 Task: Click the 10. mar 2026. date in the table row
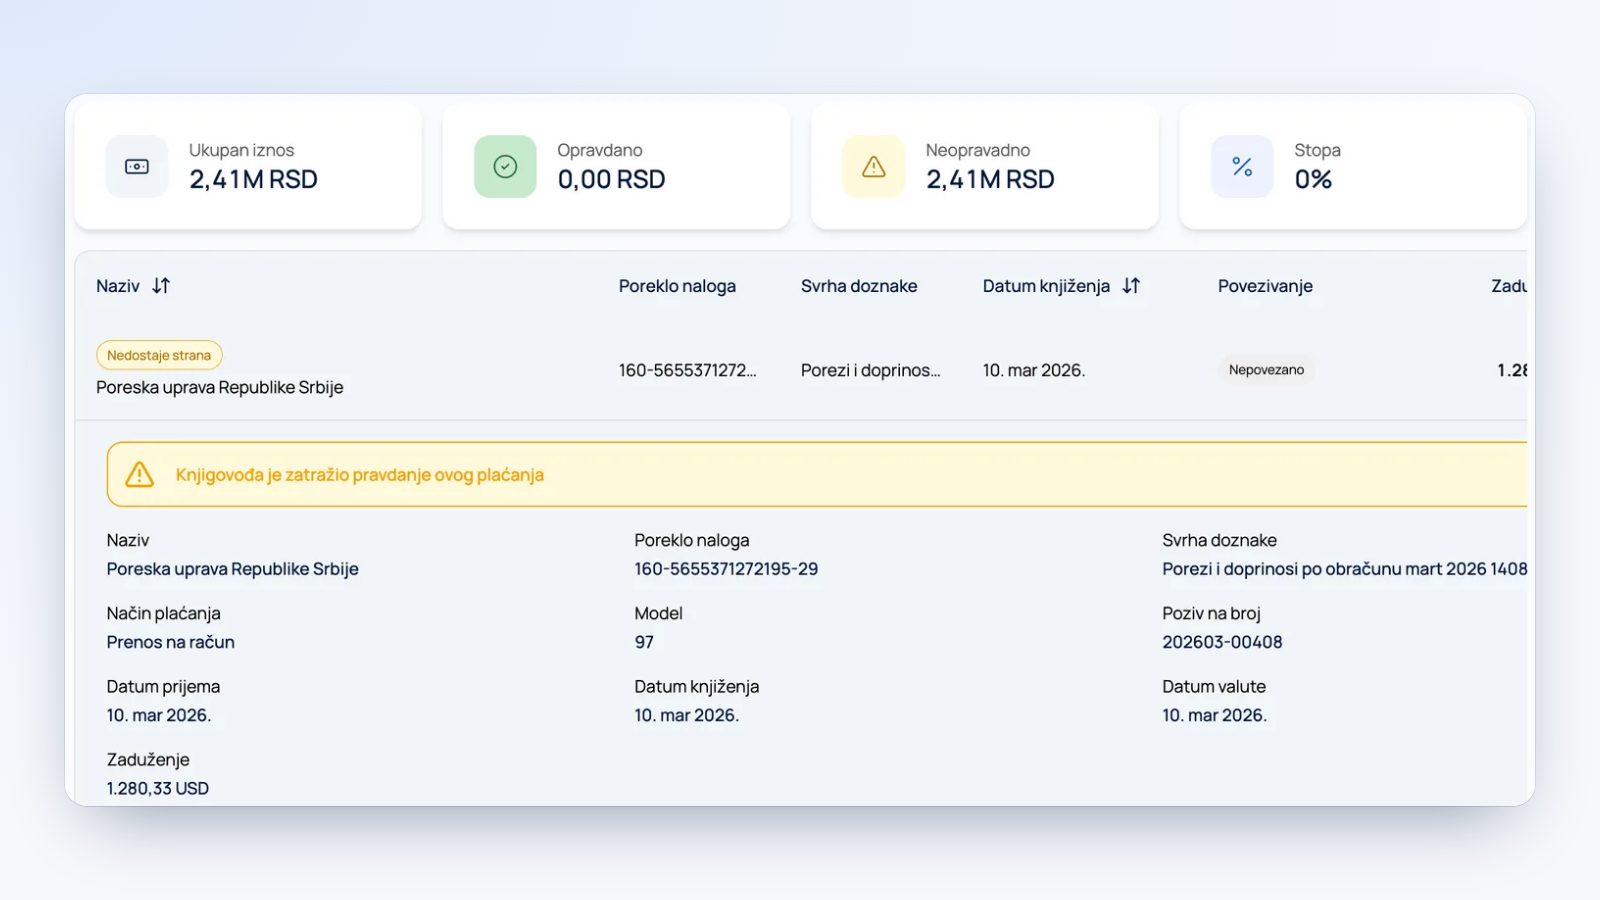coord(1033,370)
